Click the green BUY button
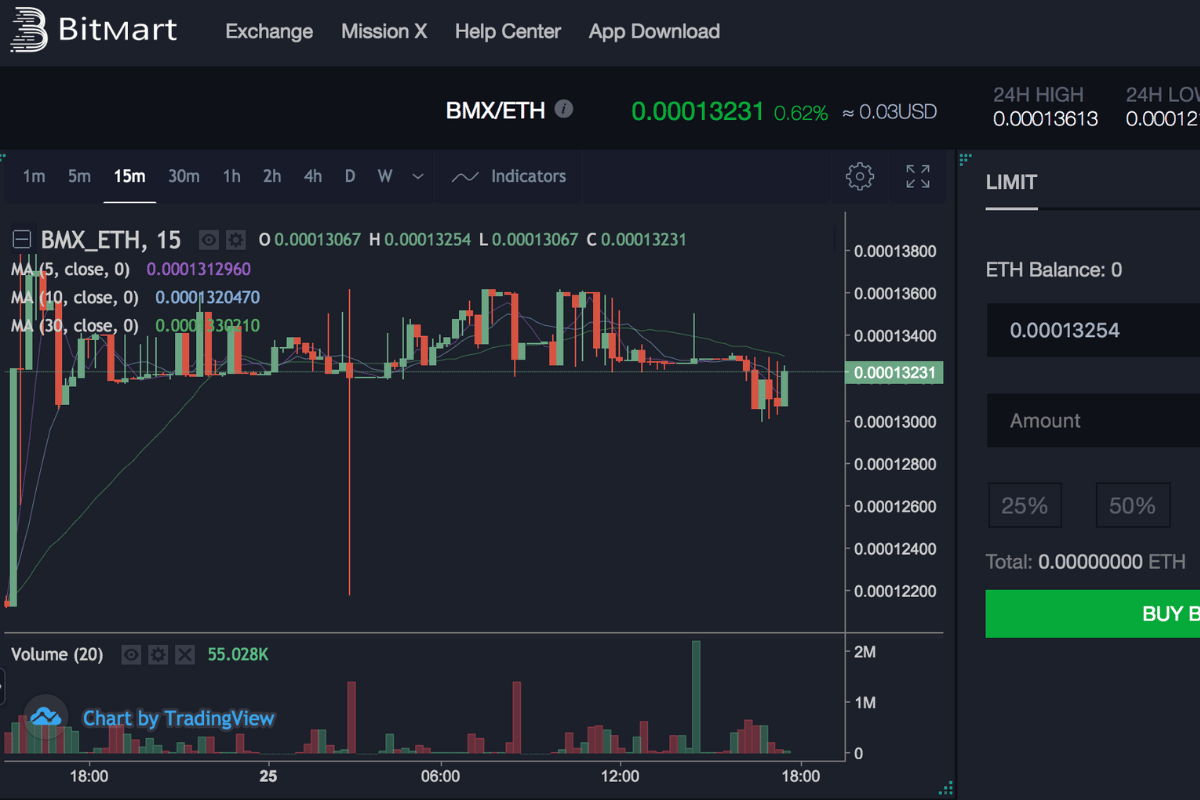The image size is (1200, 800). 1093,614
